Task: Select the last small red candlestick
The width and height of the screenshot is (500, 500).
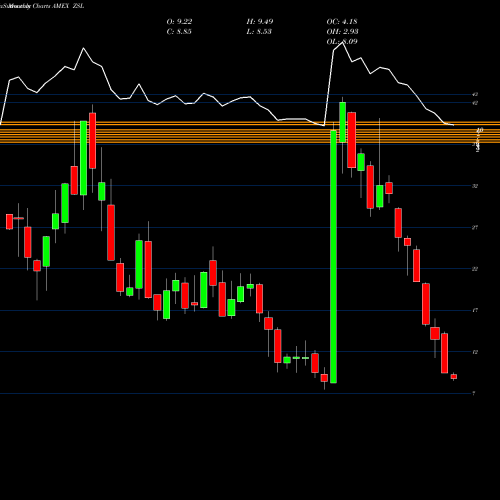Action: [454, 377]
